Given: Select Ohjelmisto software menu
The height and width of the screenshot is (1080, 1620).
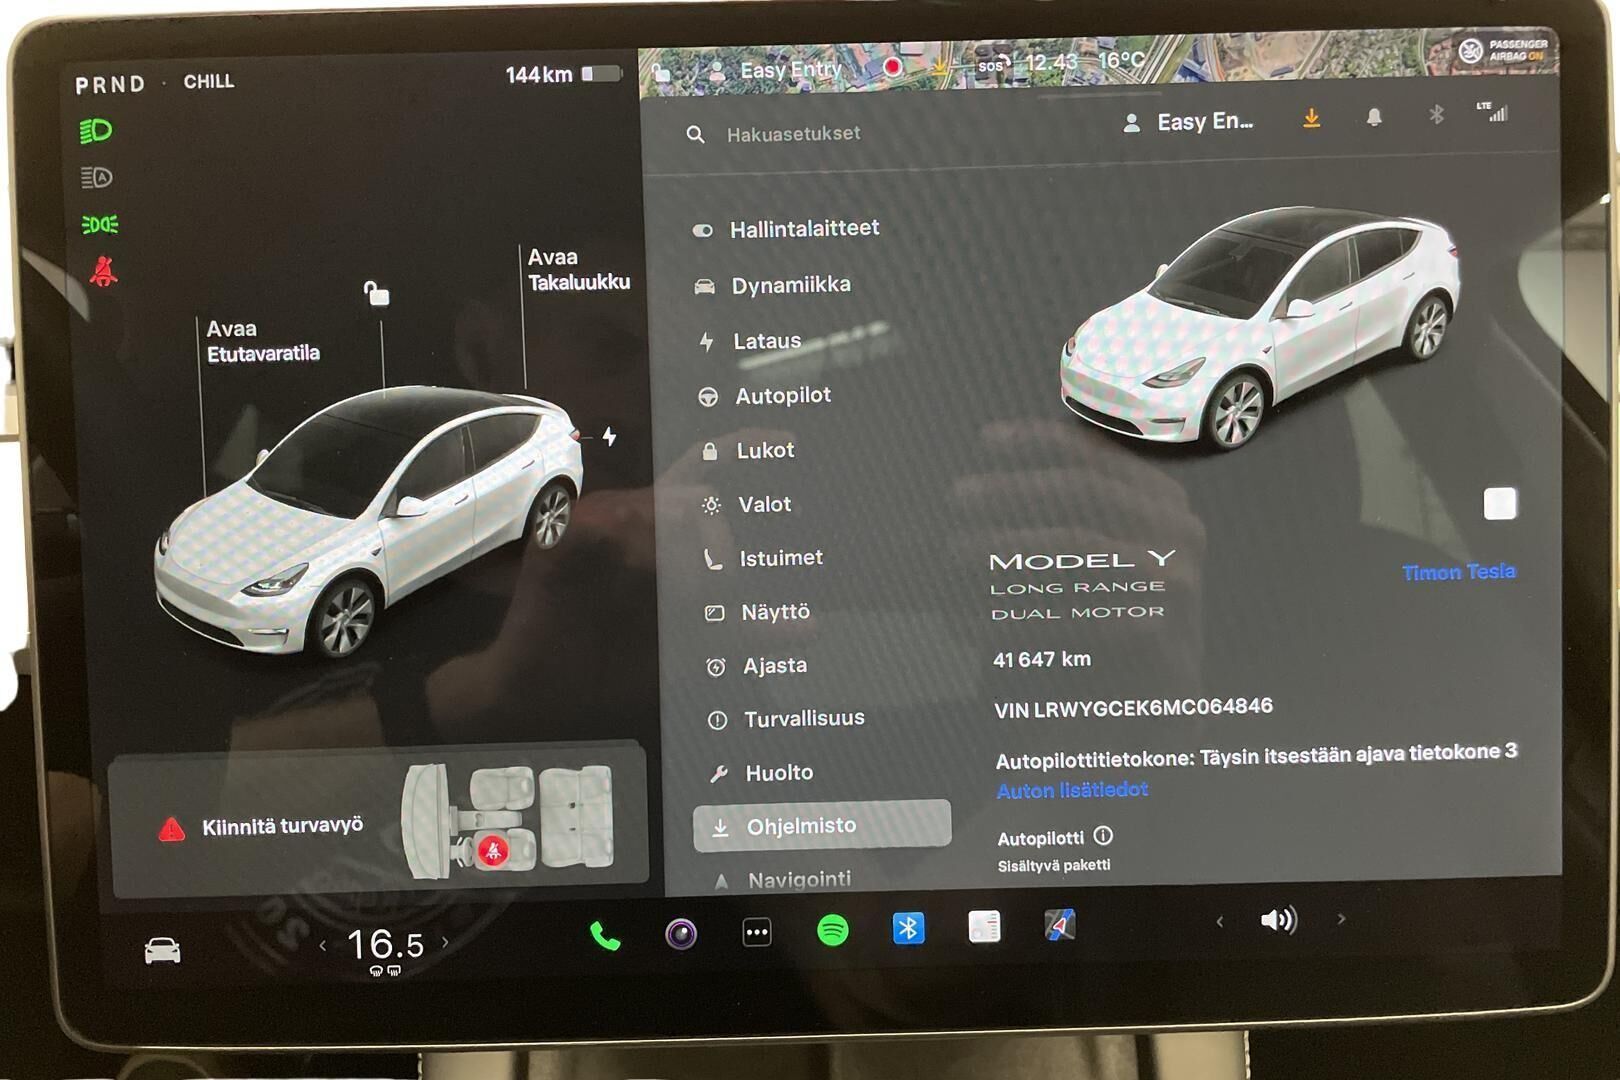Looking at the screenshot, I should (822, 826).
